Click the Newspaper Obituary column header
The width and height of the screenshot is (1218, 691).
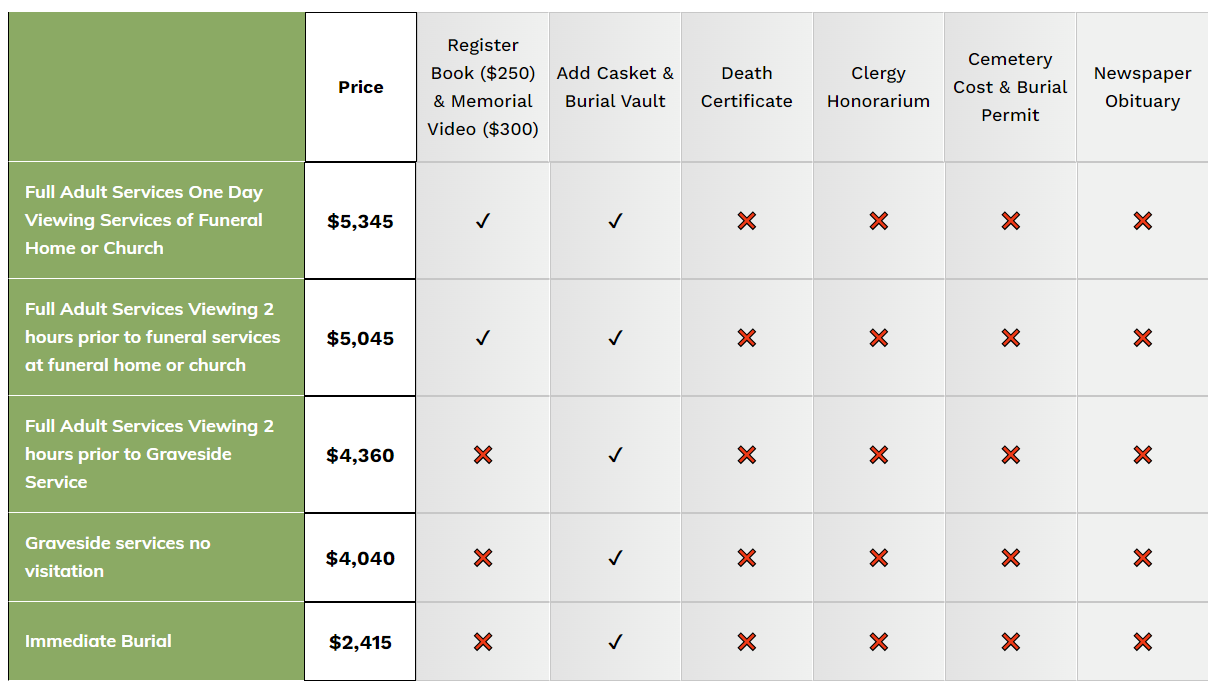[1143, 87]
